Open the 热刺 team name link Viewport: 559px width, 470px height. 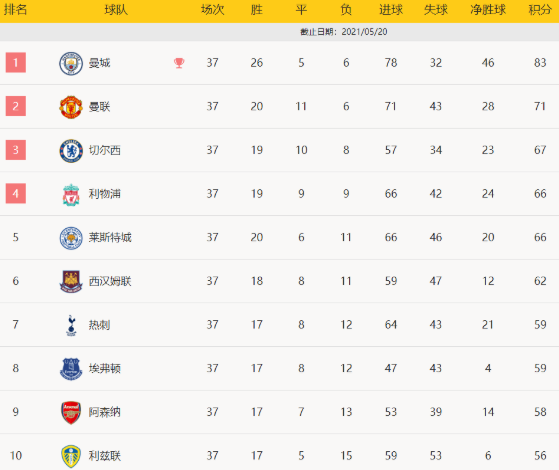tap(99, 325)
